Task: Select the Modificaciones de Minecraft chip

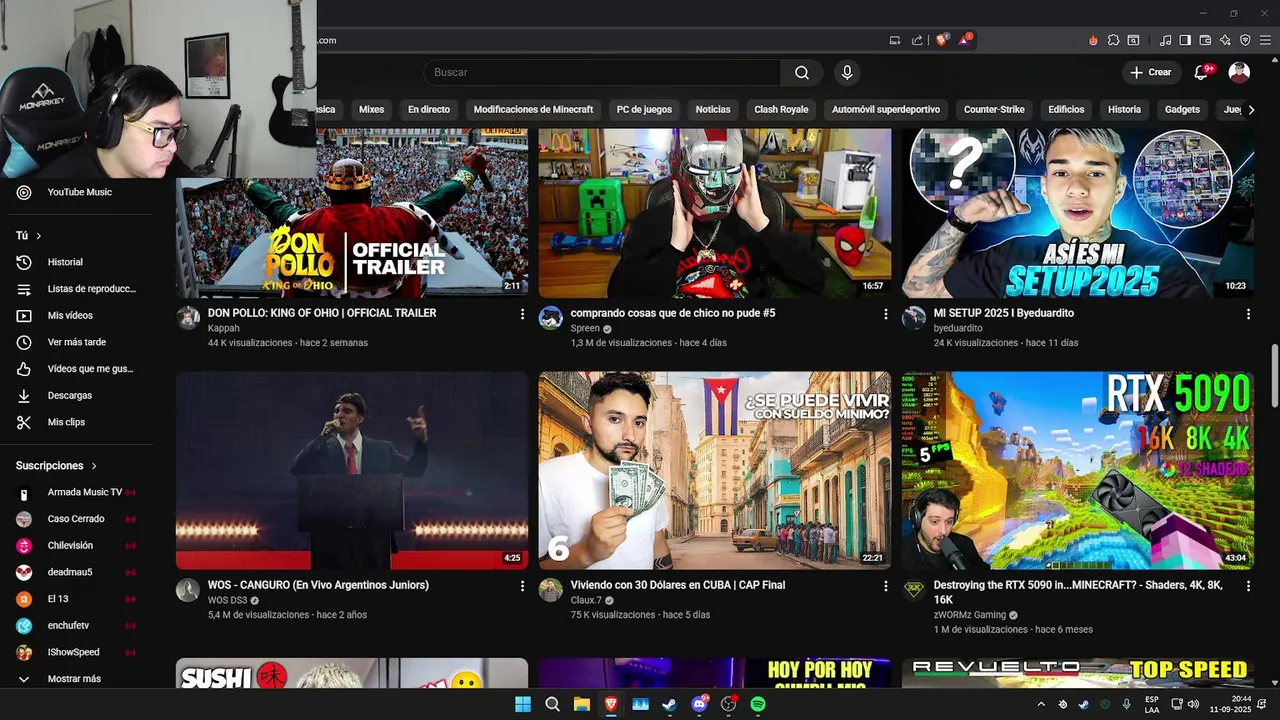Action: click(533, 109)
